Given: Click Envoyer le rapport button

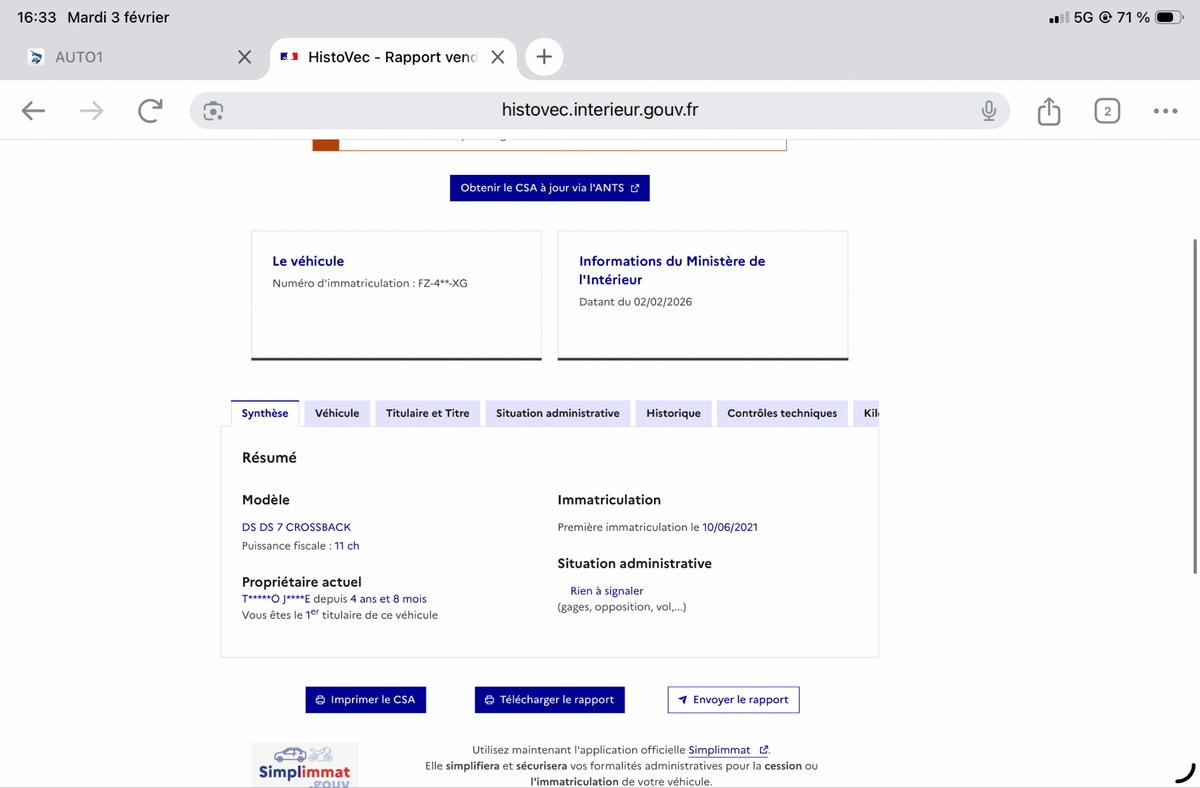Looking at the screenshot, I should [x=733, y=700].
